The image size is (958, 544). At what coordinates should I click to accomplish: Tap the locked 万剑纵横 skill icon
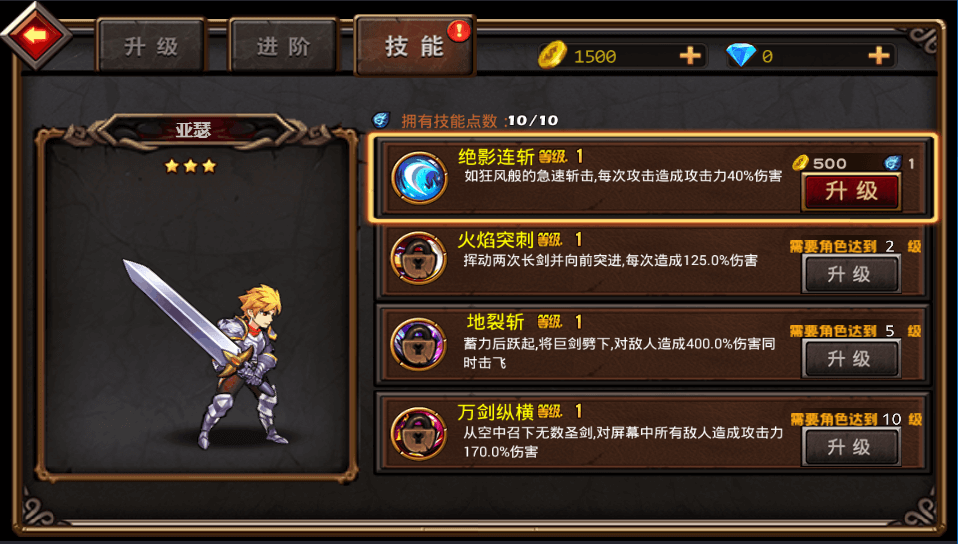point(419,433)
